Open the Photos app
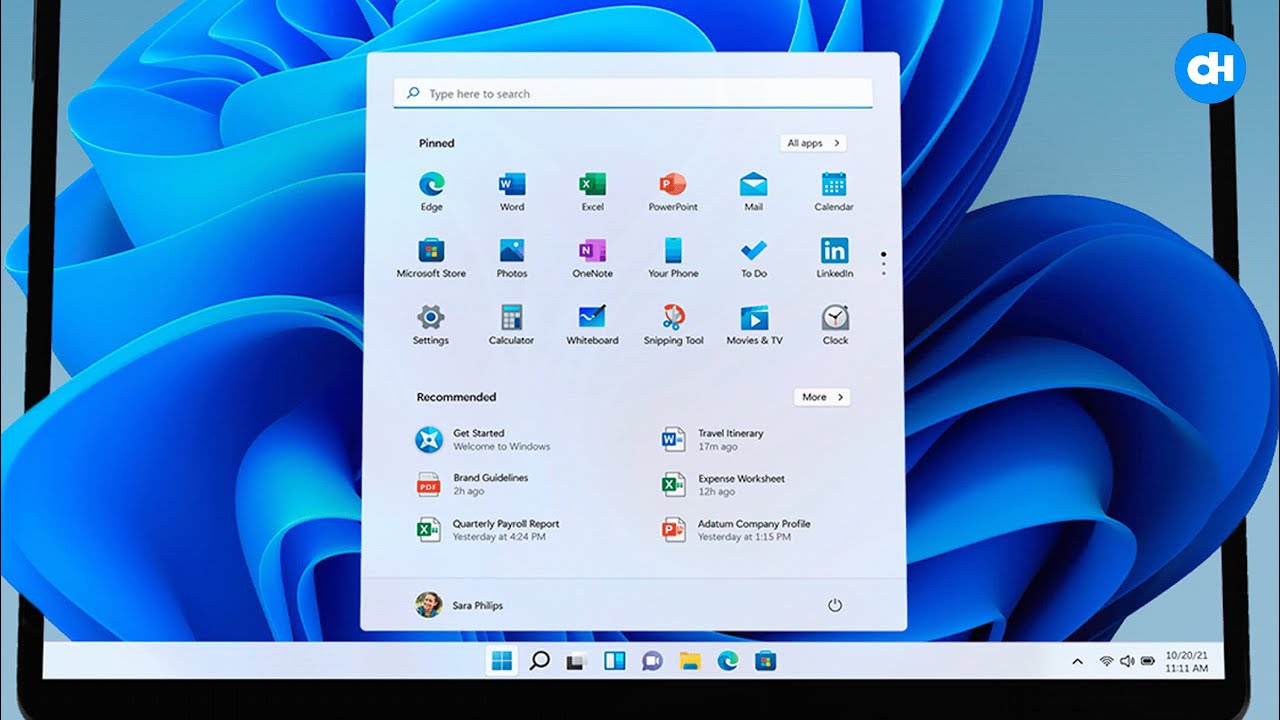This screenshot has width=1280, height=720. (512, 257)
